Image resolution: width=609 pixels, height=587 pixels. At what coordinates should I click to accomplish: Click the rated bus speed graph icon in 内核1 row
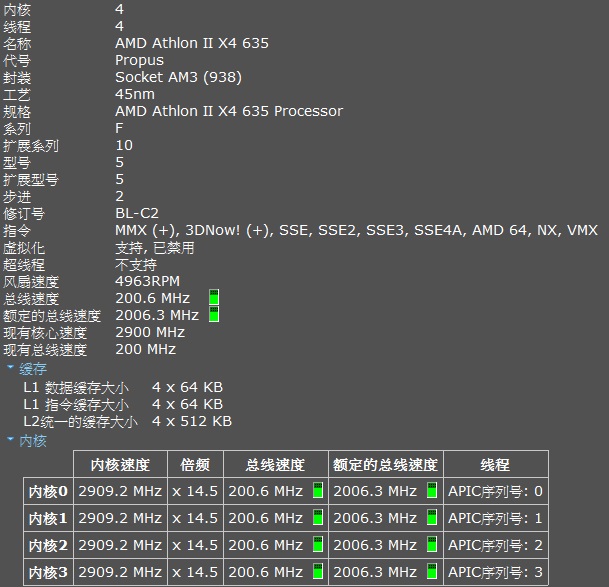point(432,517)
